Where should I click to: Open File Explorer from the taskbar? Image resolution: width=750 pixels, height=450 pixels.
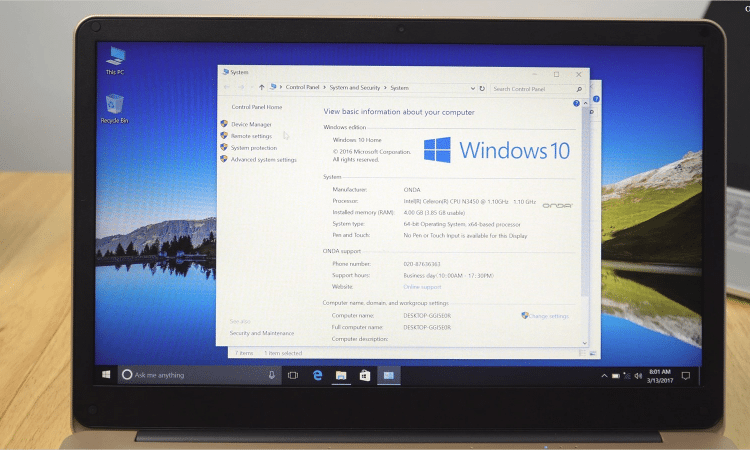pyautogui.click(x=341, y=375)
